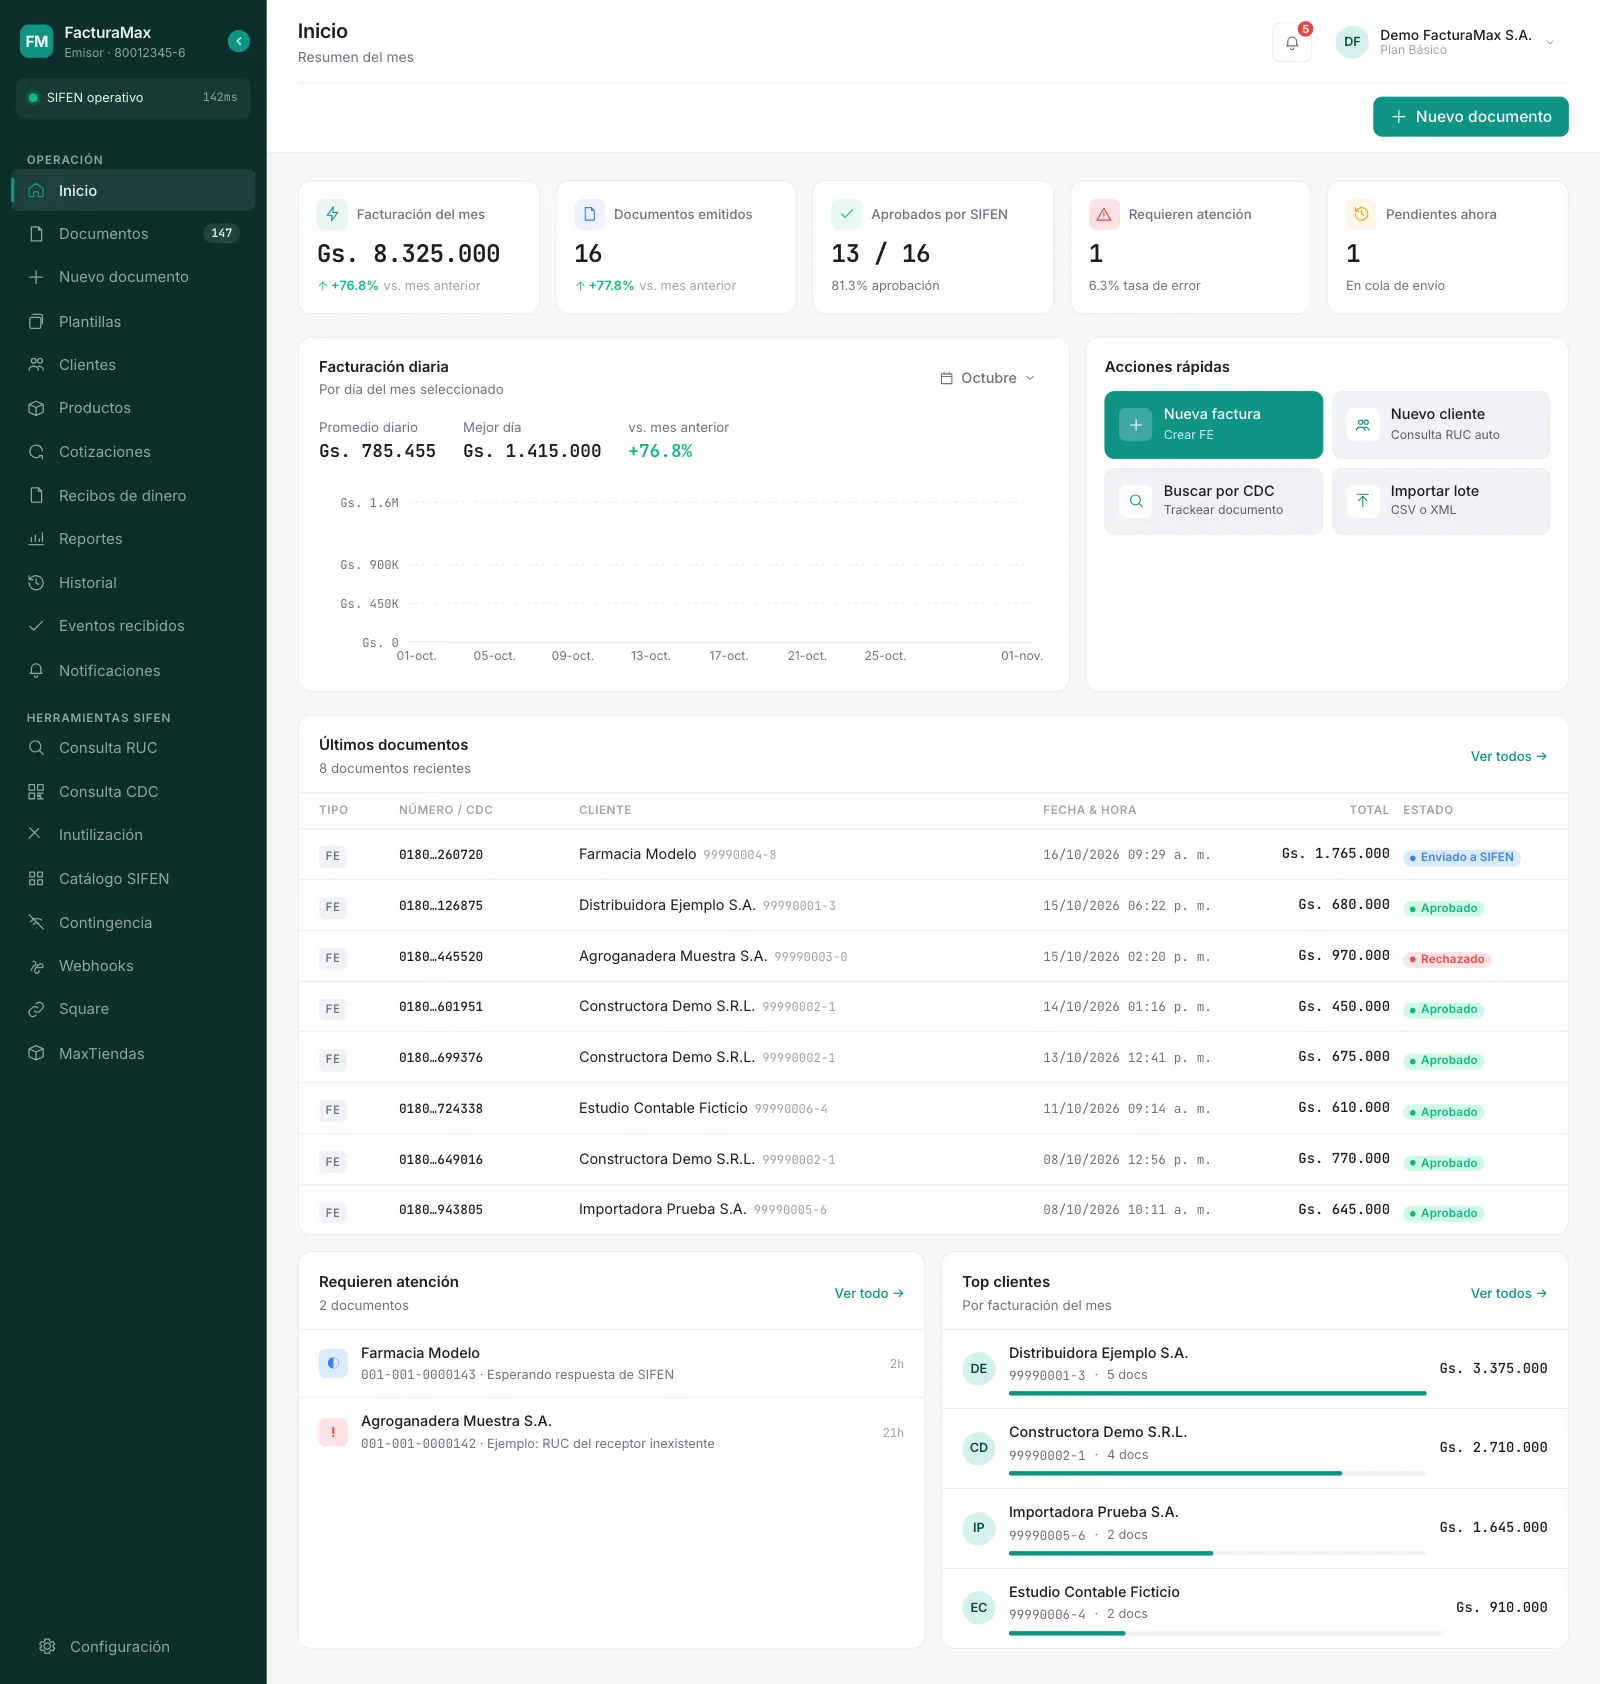Click the Clientes sidebar icon
Viewport: 1600px width, 1684px height.
point(36,365)
